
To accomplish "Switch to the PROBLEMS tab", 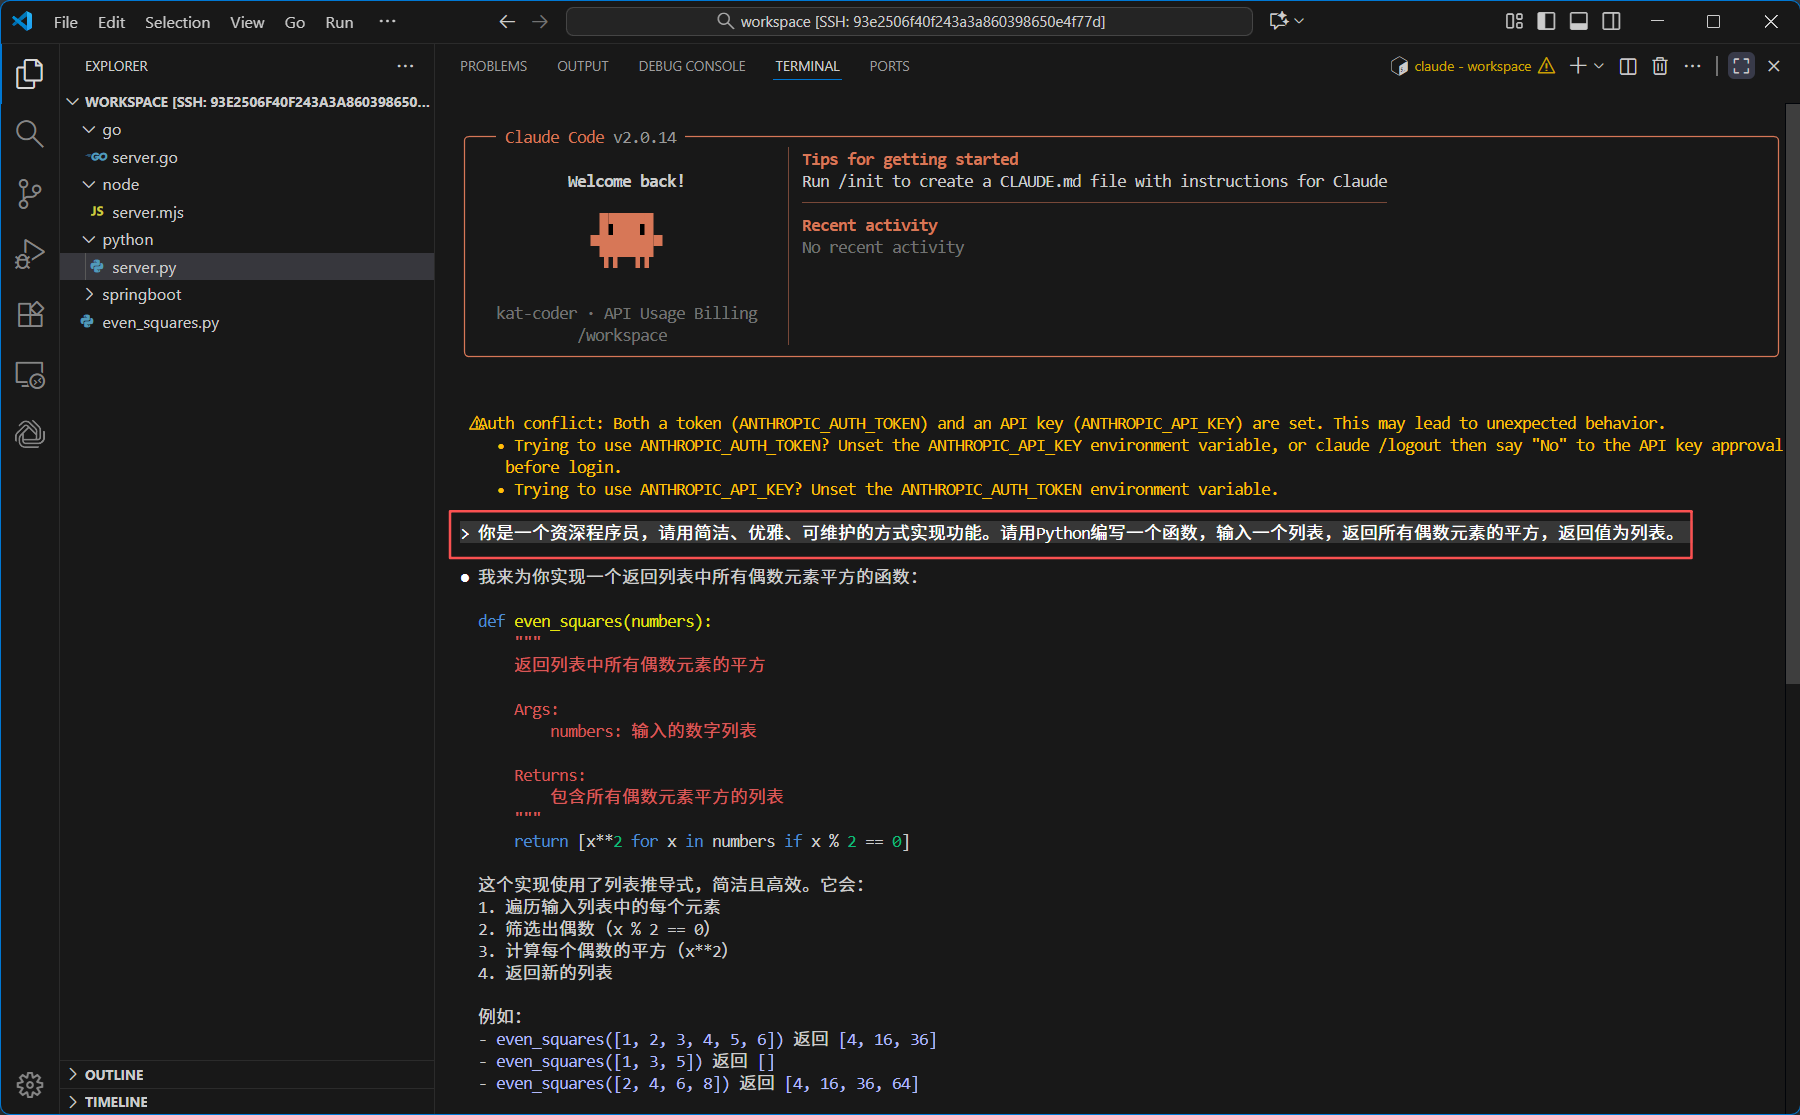I will [493, 66].
